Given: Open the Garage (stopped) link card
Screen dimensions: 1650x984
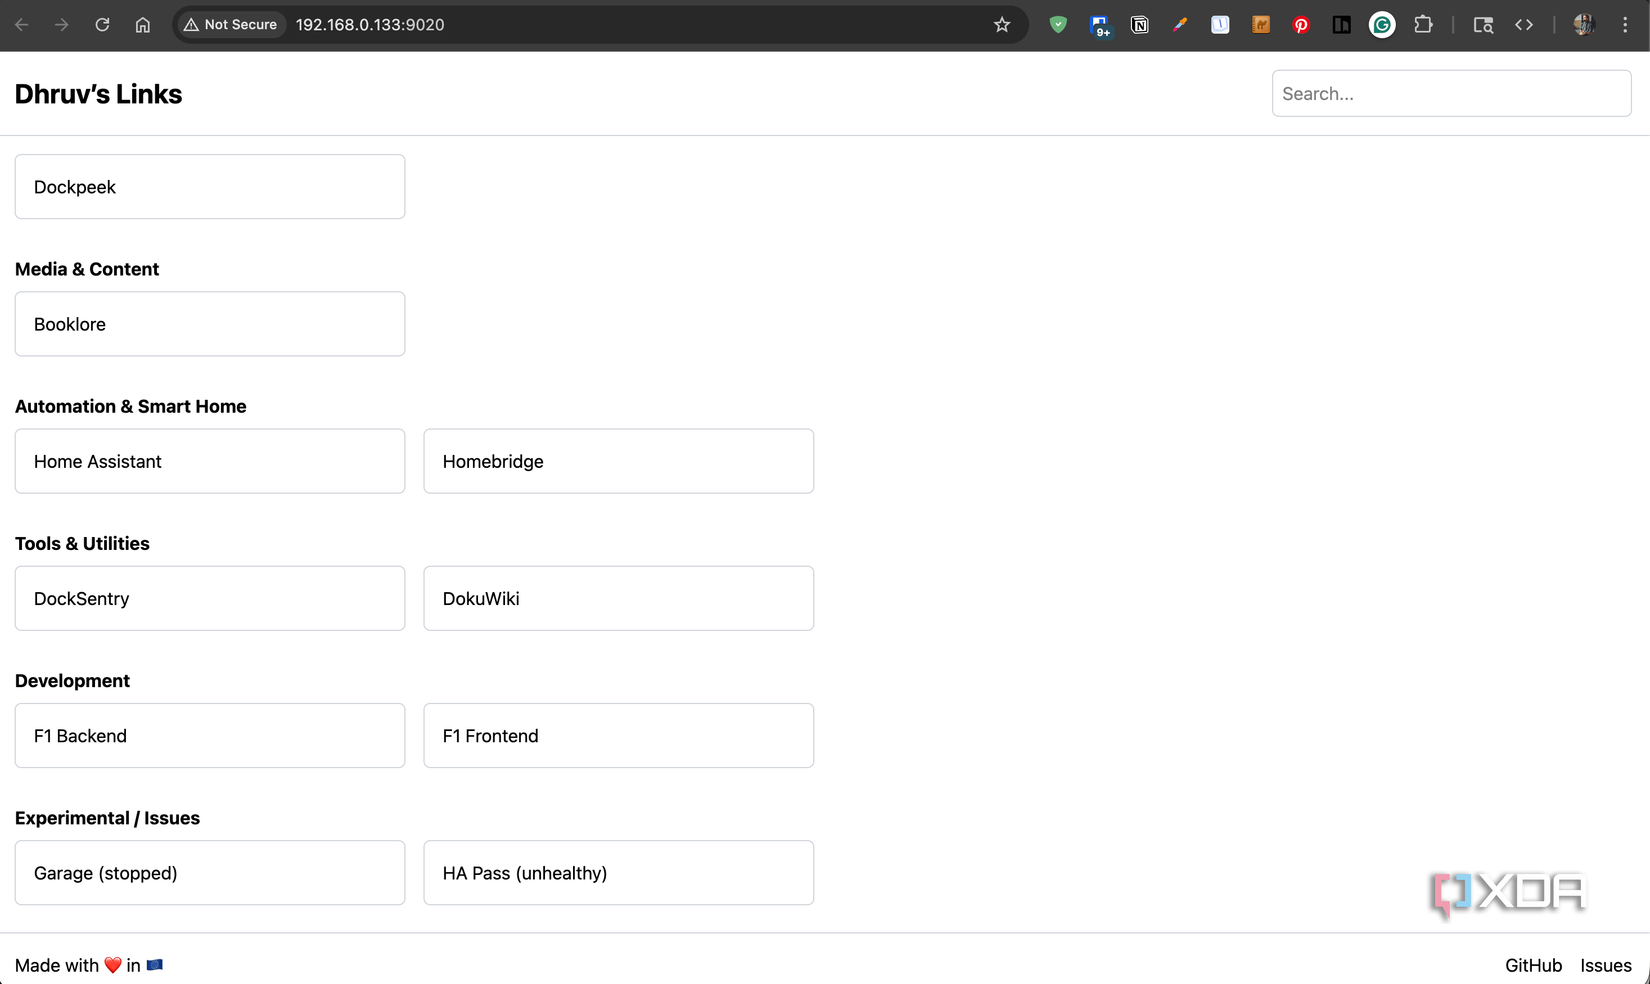Looking at the screenshot, I should pos(210,873).
